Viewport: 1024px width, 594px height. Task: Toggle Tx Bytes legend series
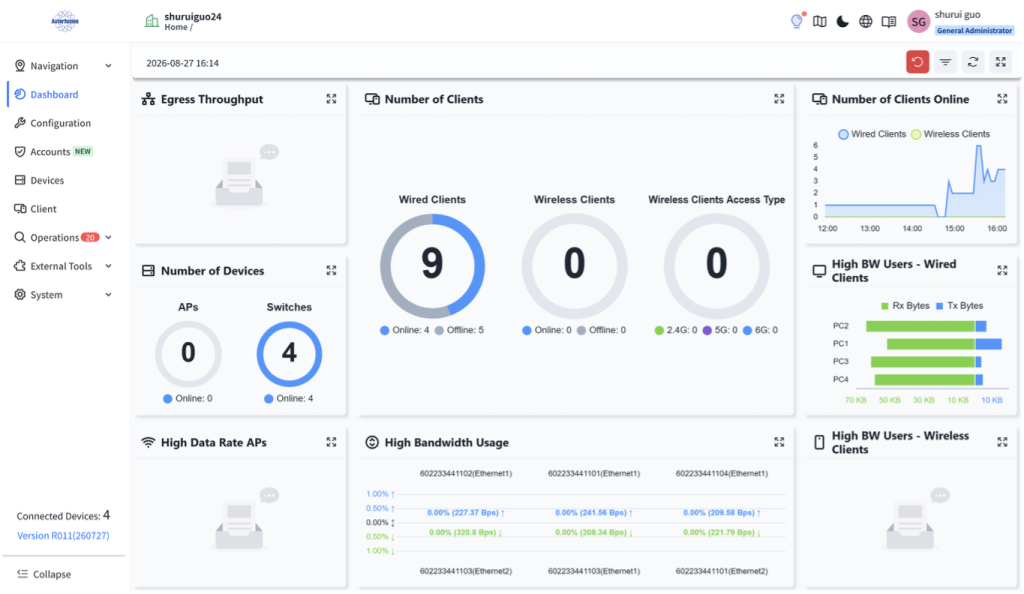point(959,305)
